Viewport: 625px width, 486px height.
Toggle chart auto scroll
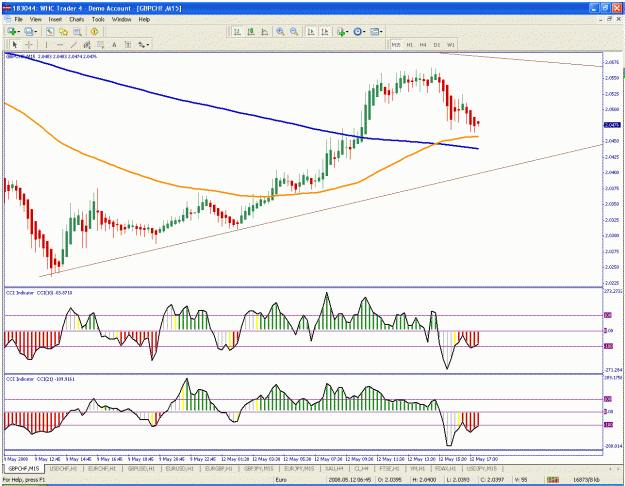(311, 31)
